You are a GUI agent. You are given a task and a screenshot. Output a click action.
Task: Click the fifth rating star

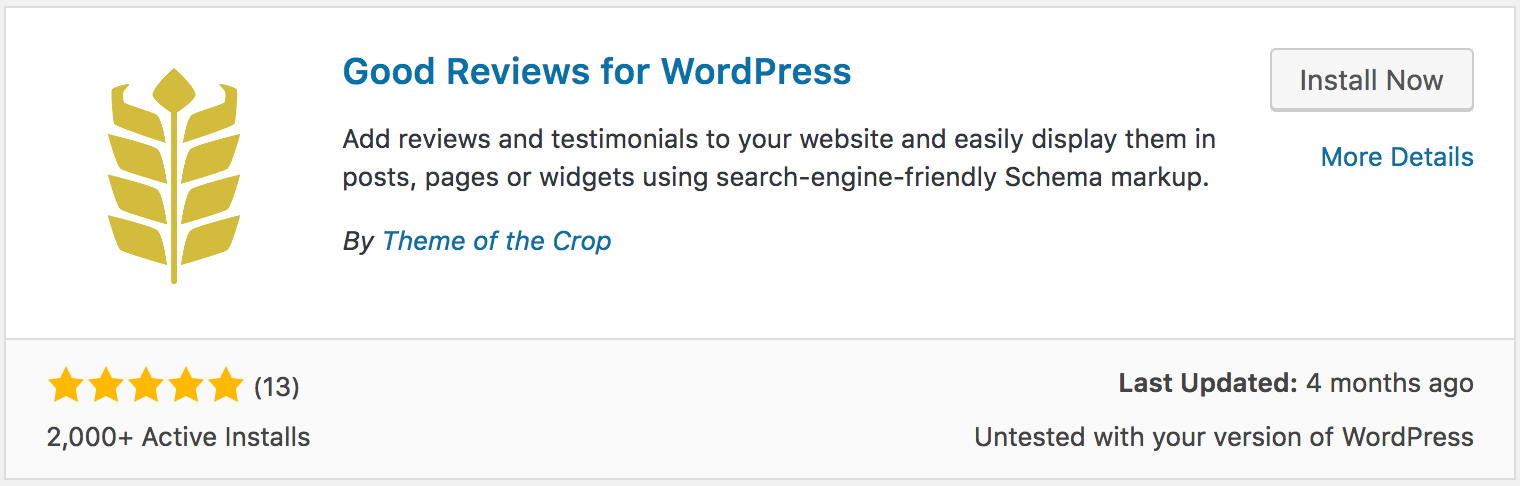tap(225, 385)
